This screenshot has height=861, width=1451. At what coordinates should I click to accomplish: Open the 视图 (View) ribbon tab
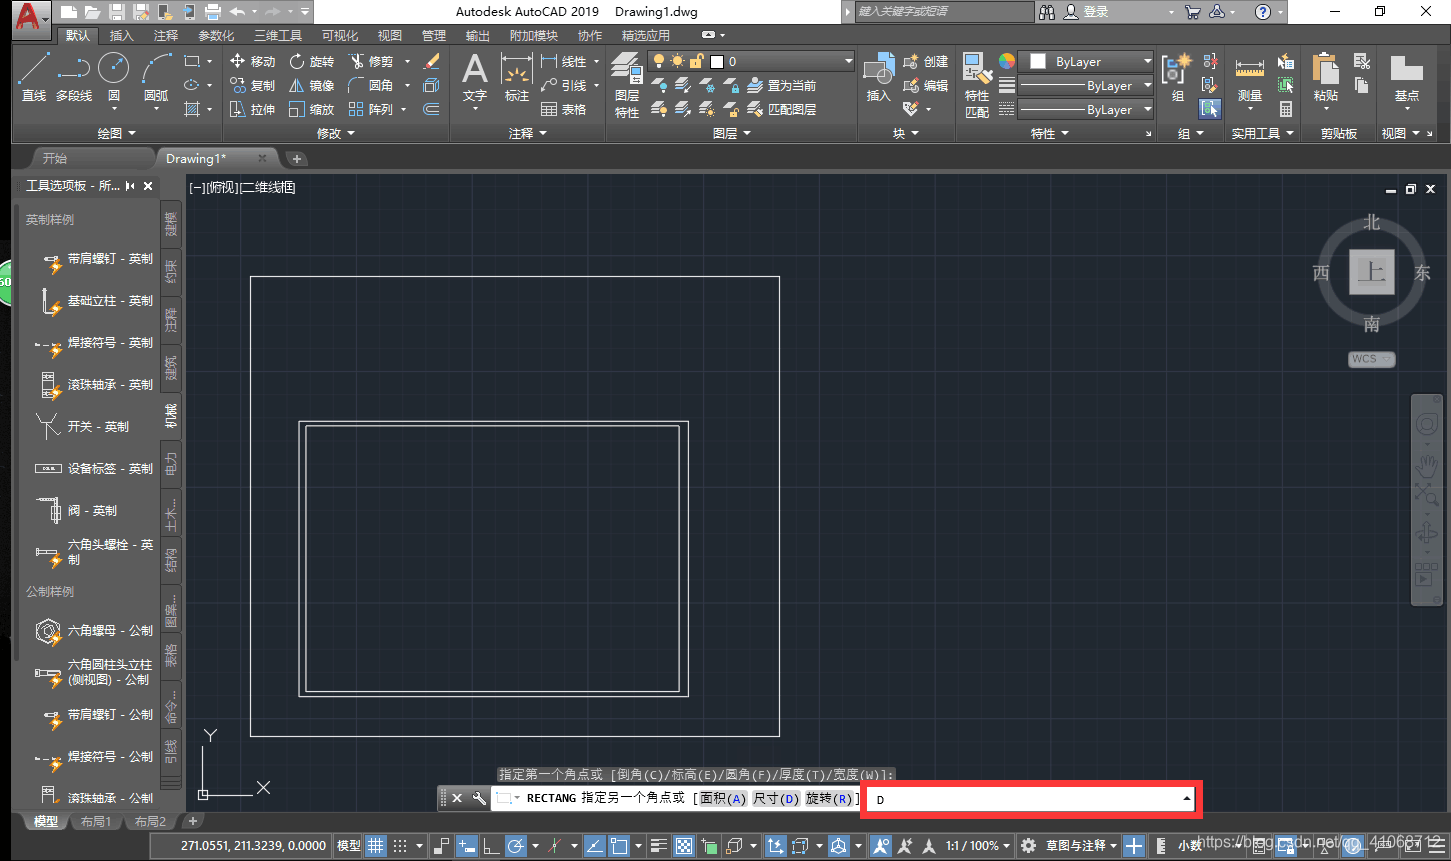click(x=390, y=35)
